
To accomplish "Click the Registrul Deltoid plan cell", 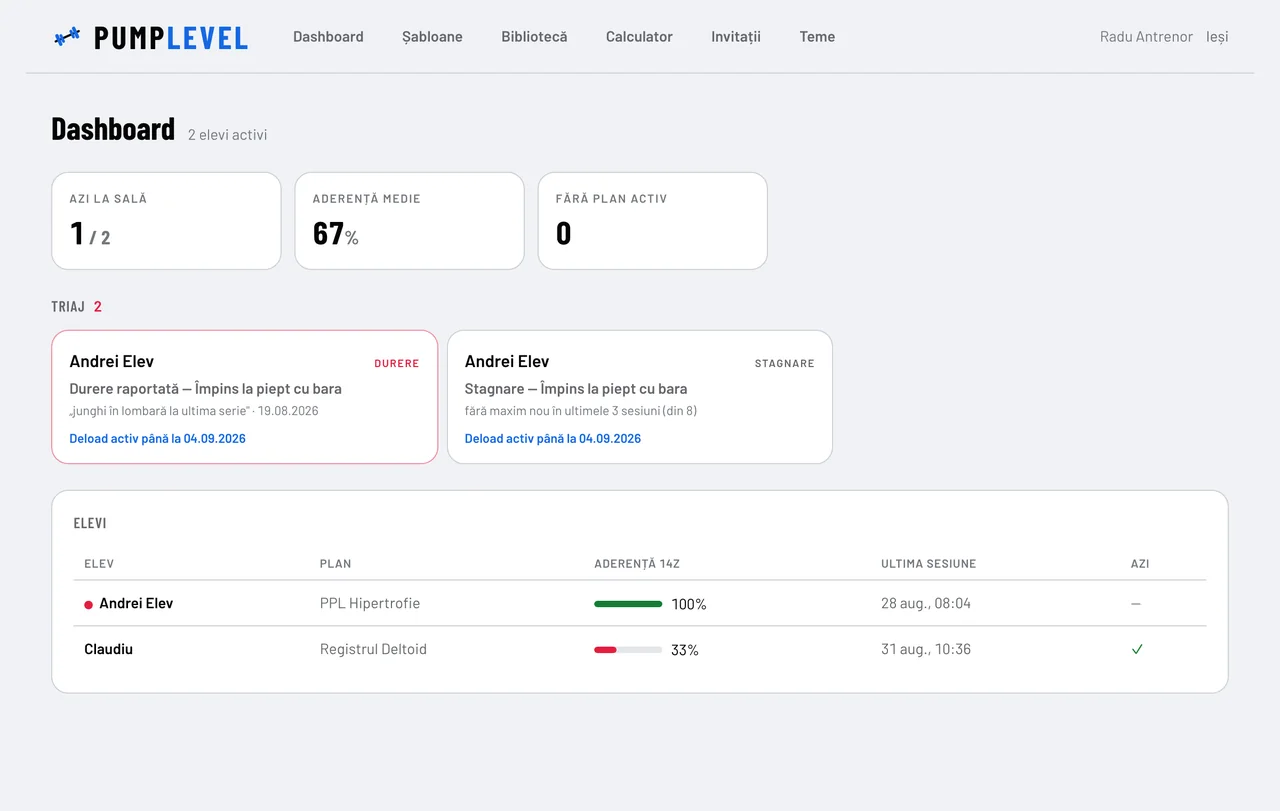I will click(373, 649).
